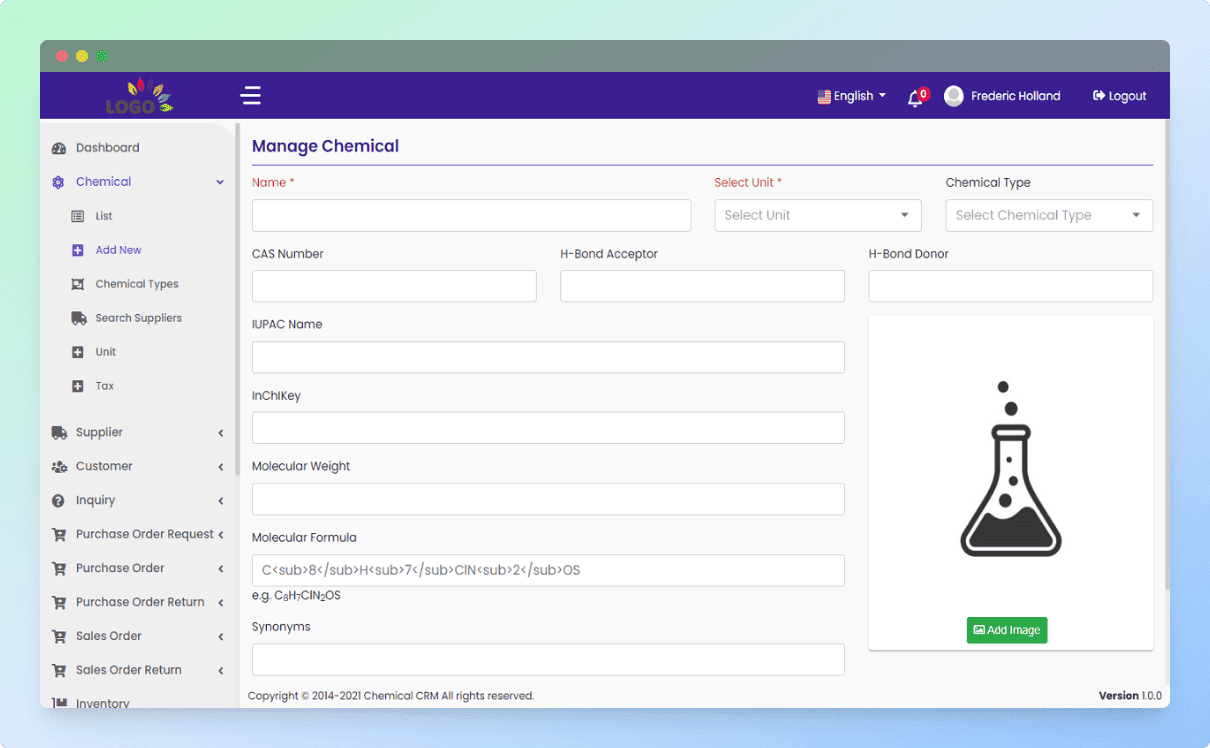Click the Tax plus icon
Viewport: 1210px width, 748px height.
pos(78,386)
